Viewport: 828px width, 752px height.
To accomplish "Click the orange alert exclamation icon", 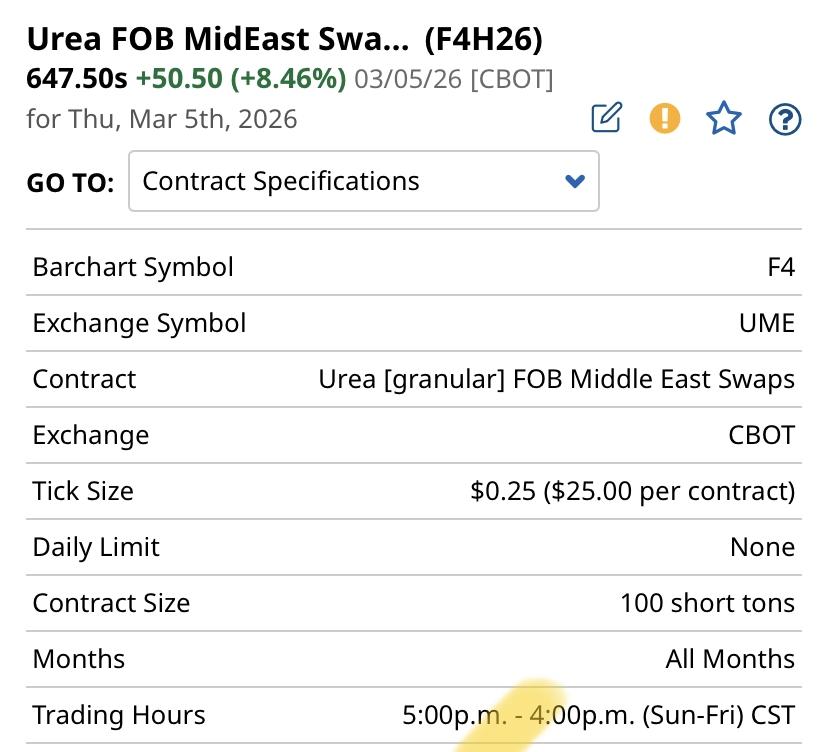I will coord(664,119).
